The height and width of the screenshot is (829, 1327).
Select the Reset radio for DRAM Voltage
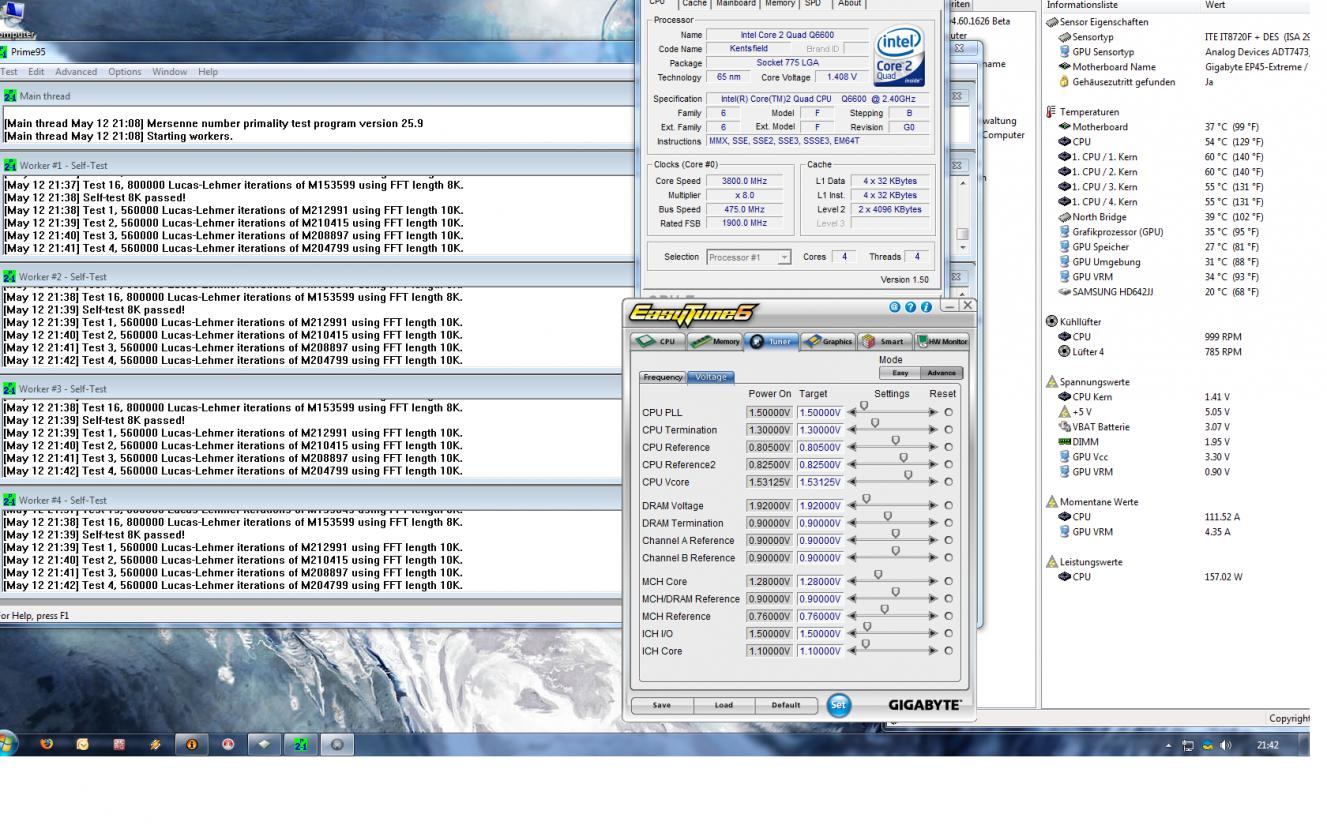point(948,506)
